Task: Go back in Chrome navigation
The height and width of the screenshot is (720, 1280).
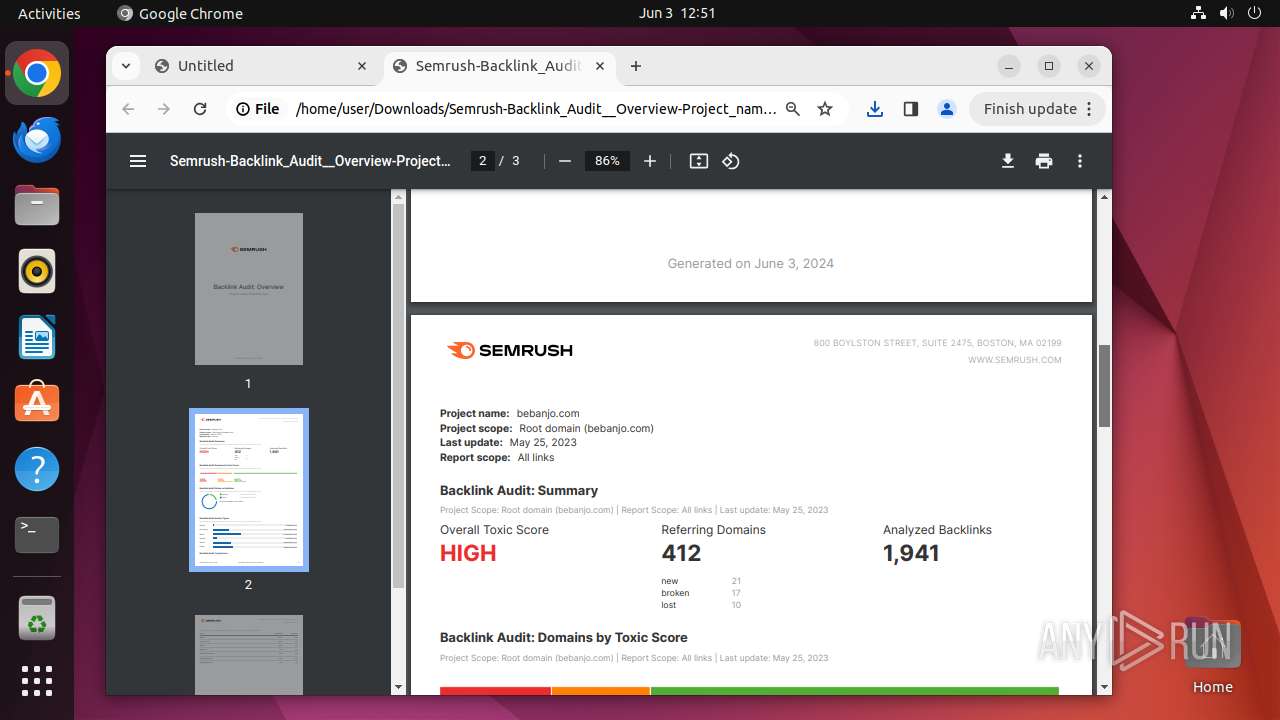Action: [x=128, y=109]
